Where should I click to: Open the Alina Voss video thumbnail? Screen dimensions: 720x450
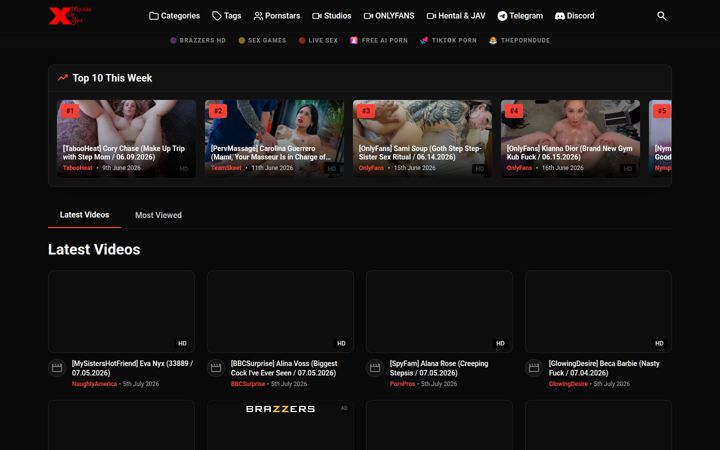281,311
